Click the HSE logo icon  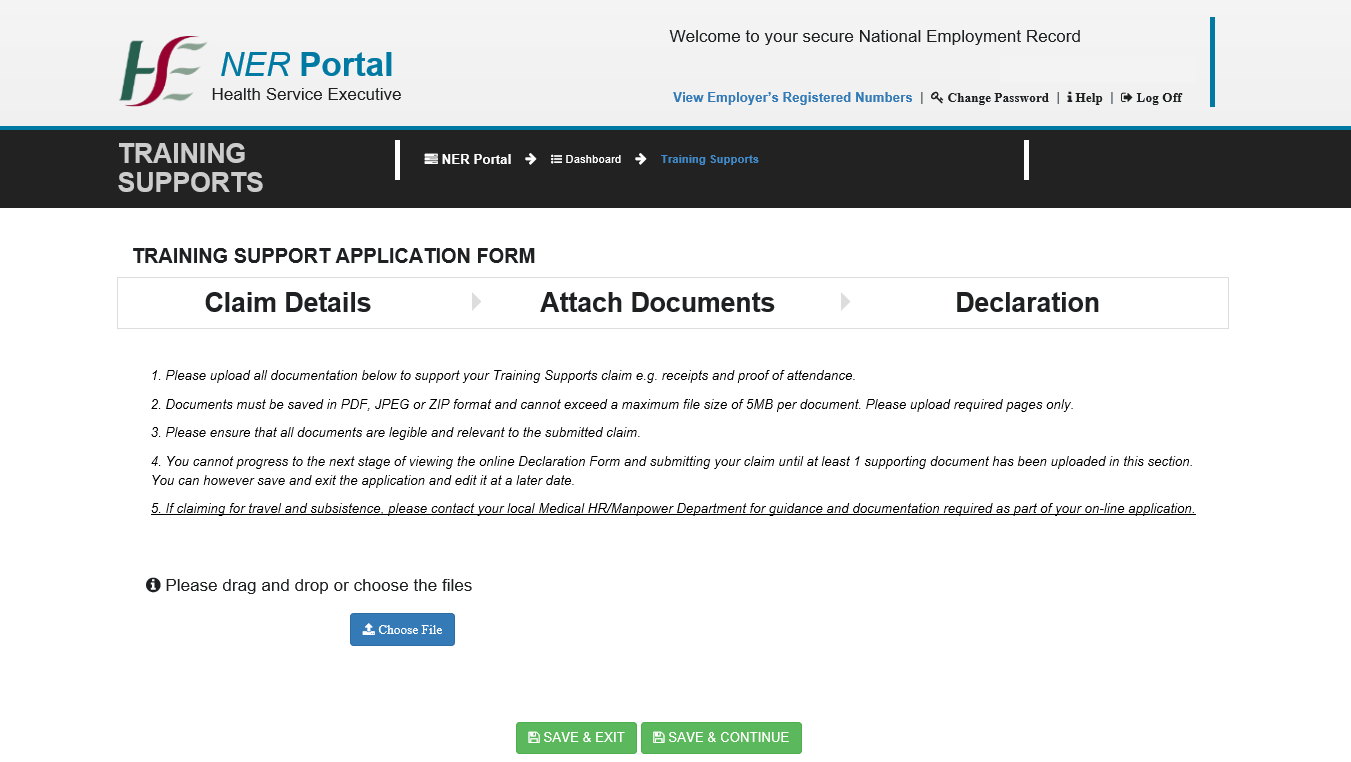162,71
